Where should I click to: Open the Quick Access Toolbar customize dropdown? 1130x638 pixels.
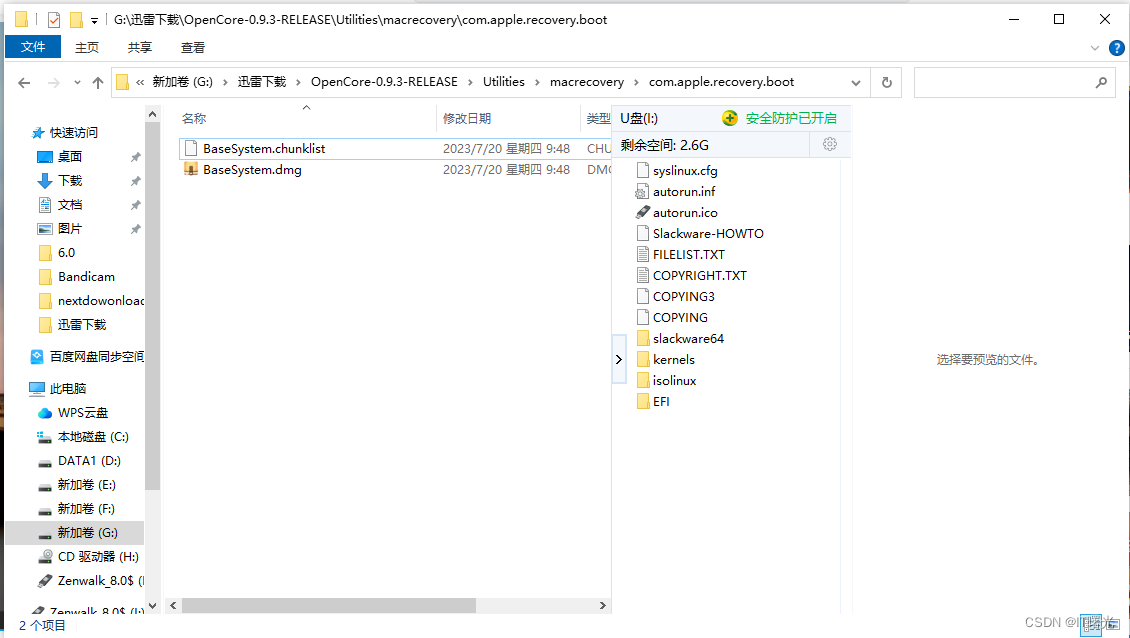point(94,21)
